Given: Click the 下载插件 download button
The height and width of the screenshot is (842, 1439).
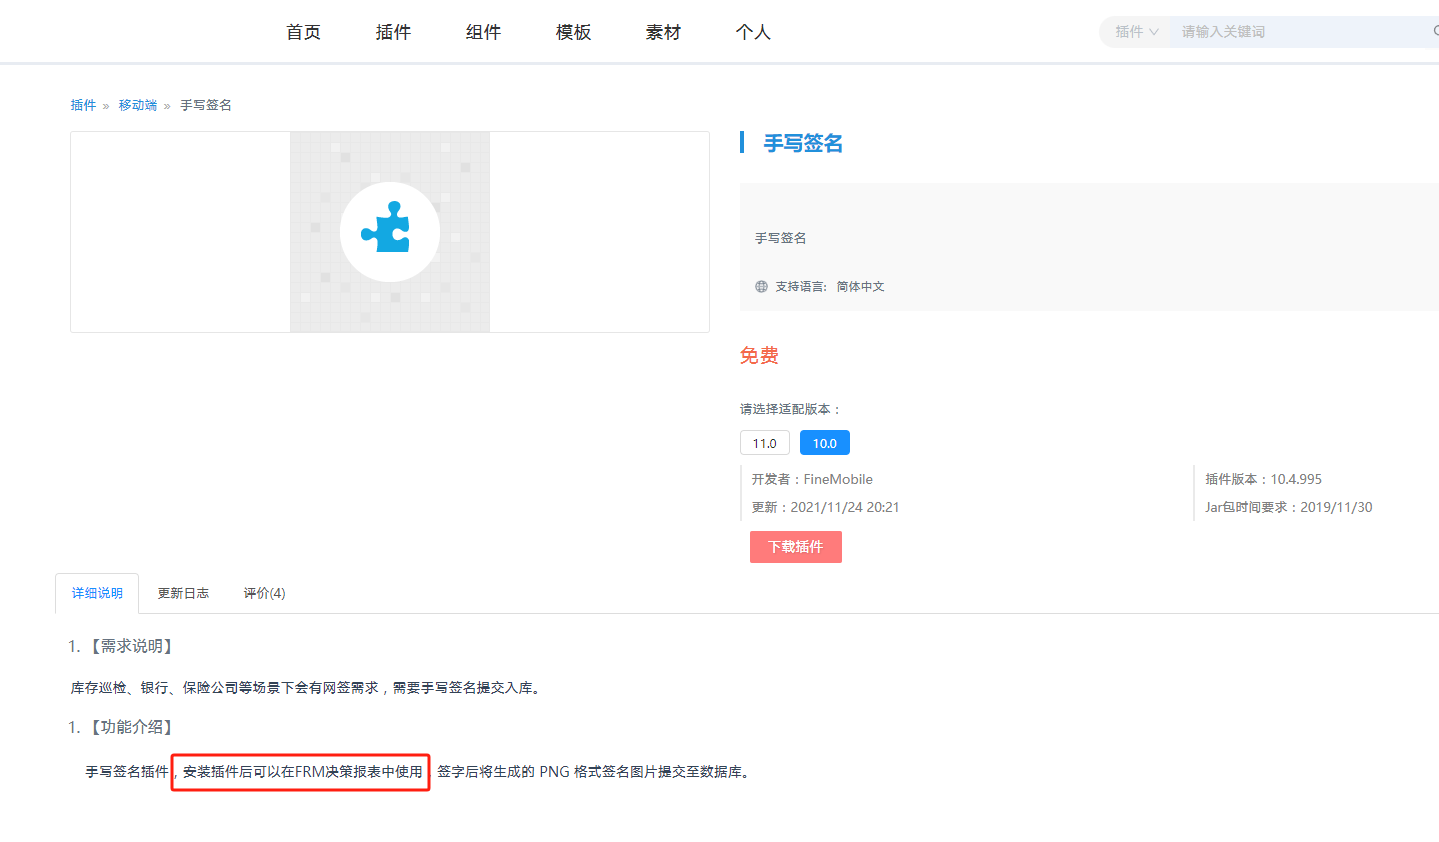Looking at the screenshot, I should click(796, 547).
